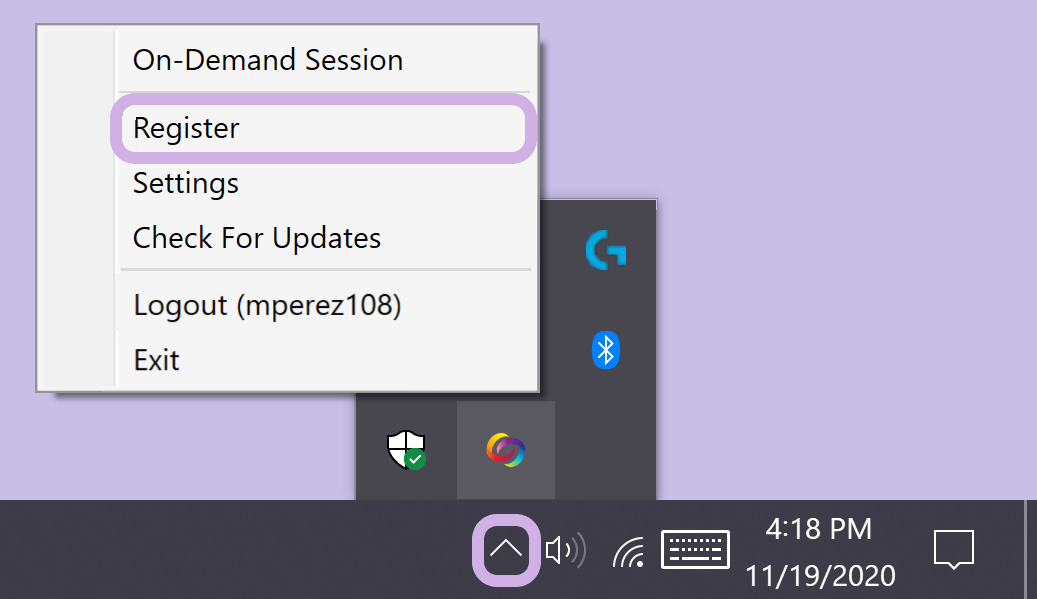Select Check For Updates
Viewport: 1037px width, 599px height.
[257, 238]
